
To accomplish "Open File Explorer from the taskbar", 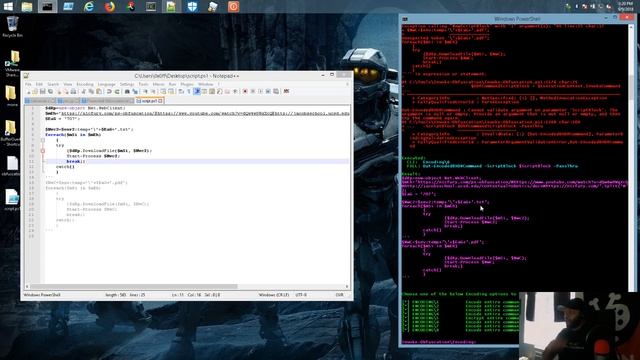I will [x=27, y=6].
